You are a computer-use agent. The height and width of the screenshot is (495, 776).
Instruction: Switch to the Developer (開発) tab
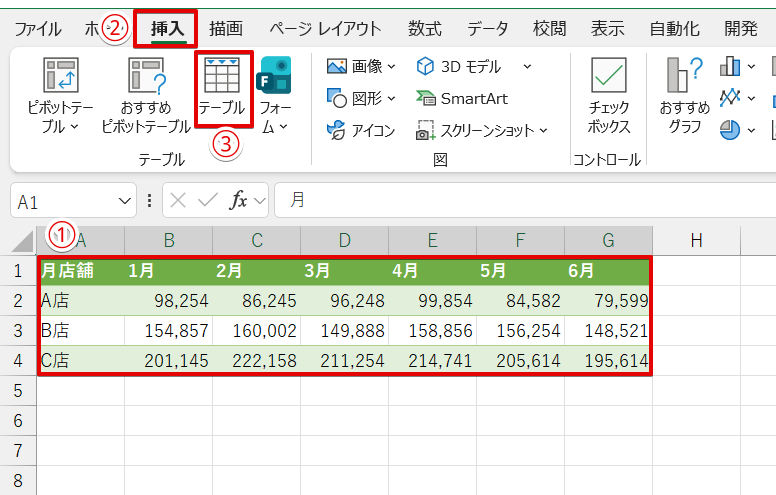[x=741, y=29]
